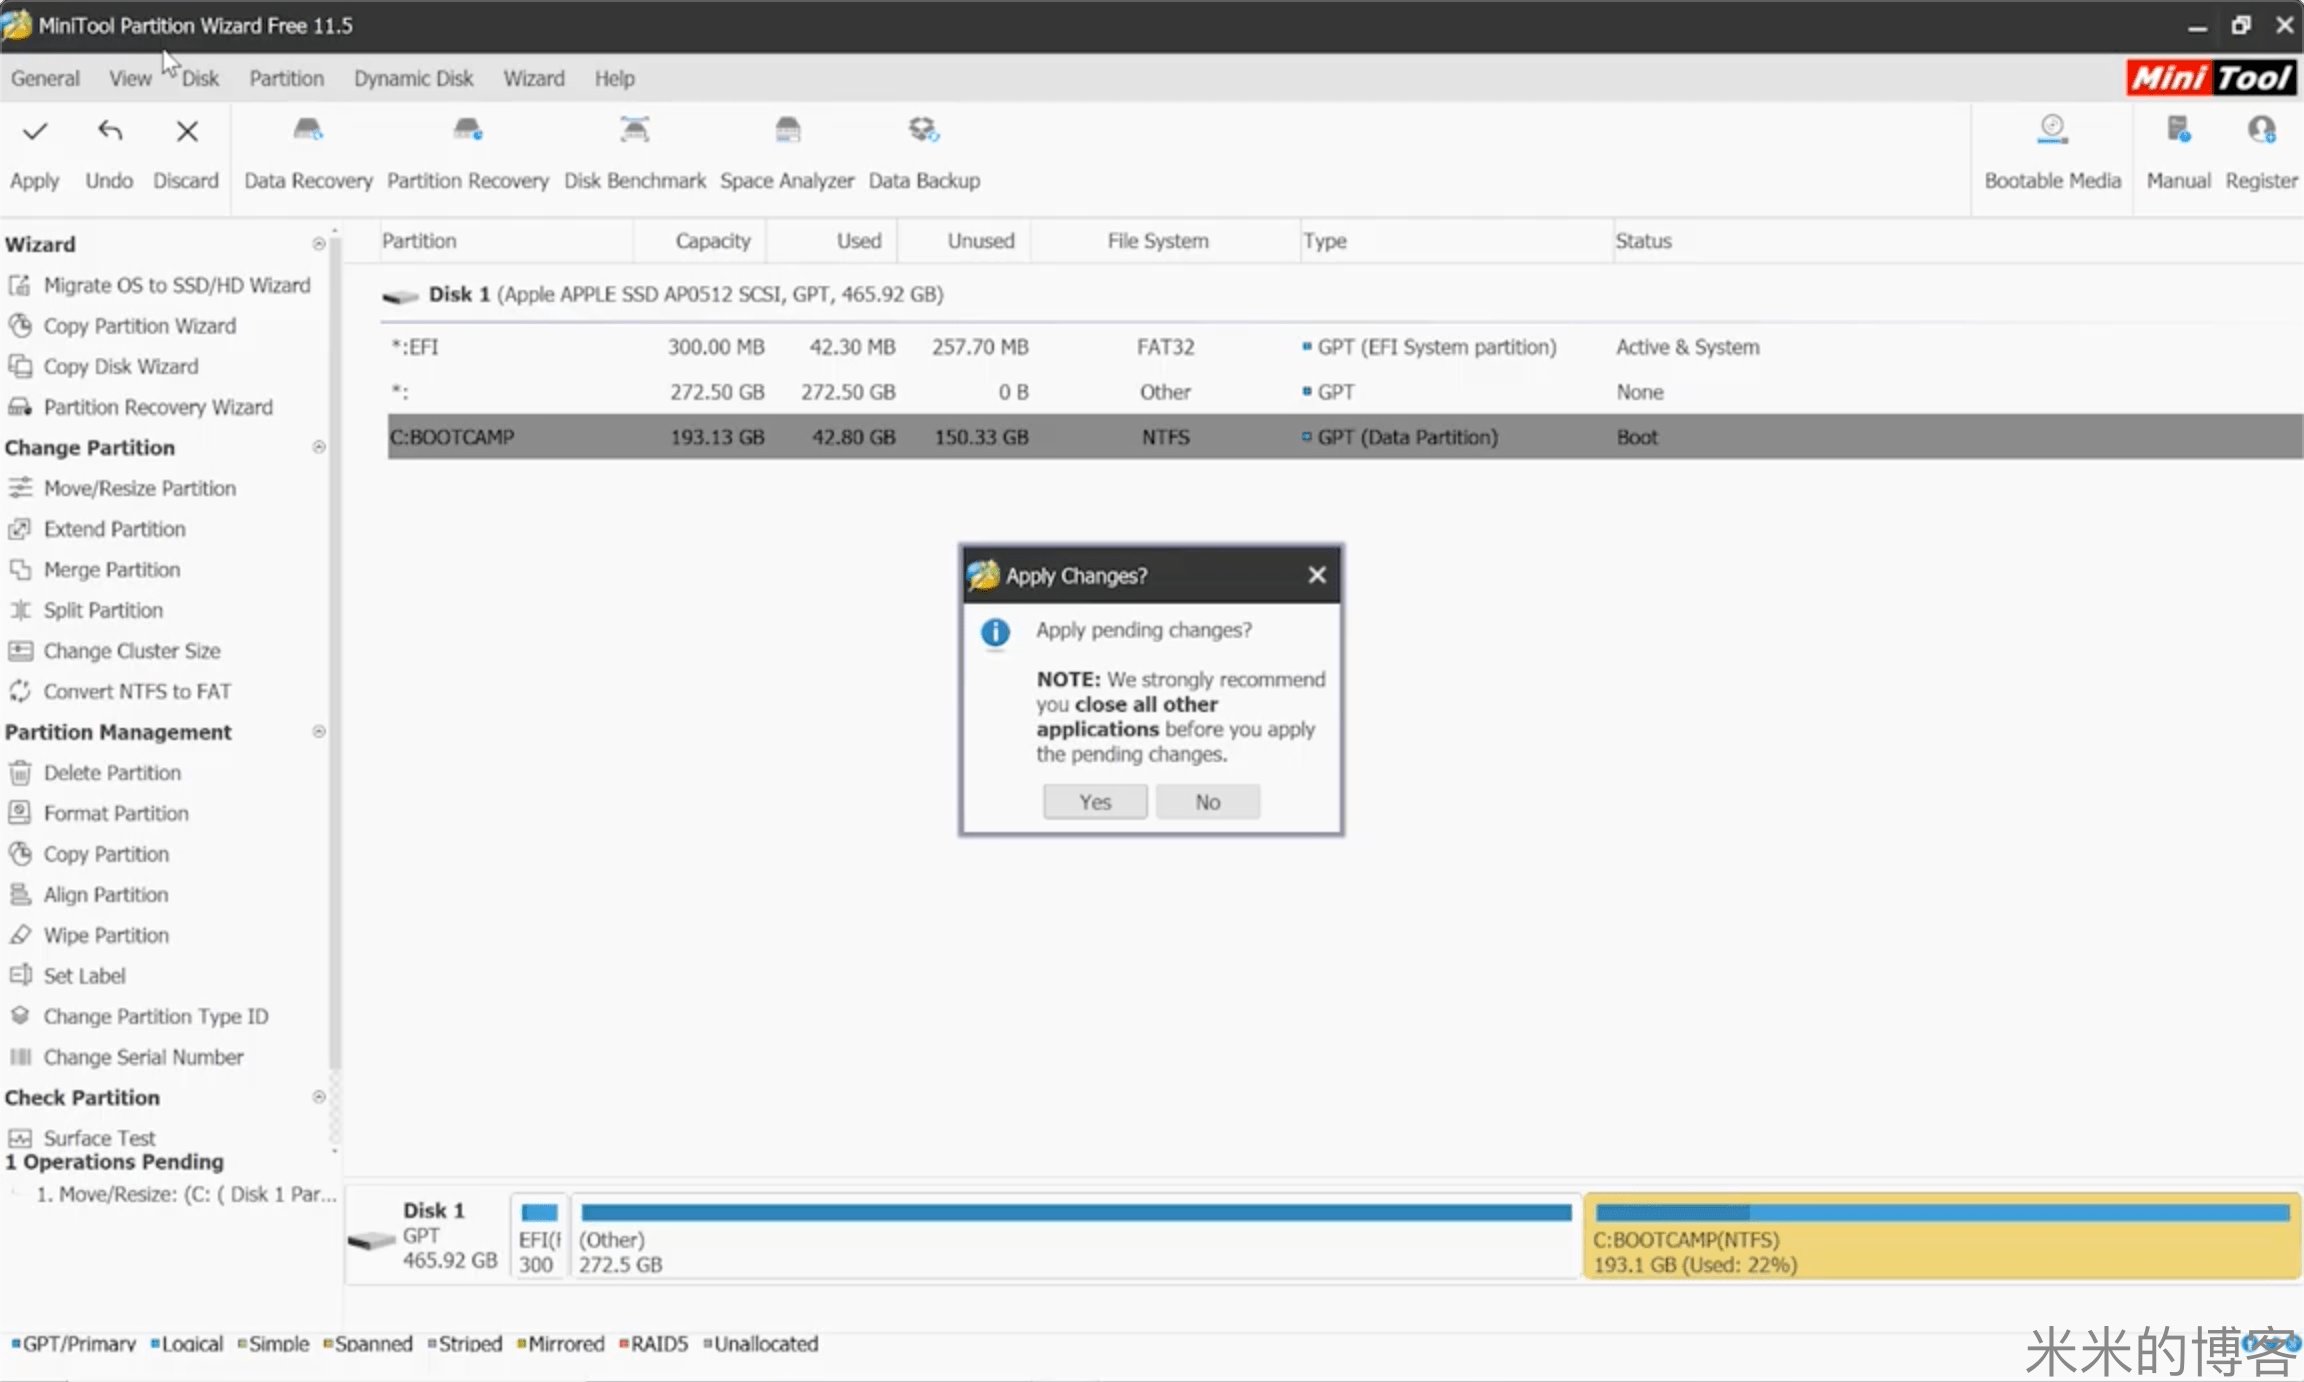This screenshot has width=2304, height=1382.
Task: Open the Partition menu
Action: point(286,78)
